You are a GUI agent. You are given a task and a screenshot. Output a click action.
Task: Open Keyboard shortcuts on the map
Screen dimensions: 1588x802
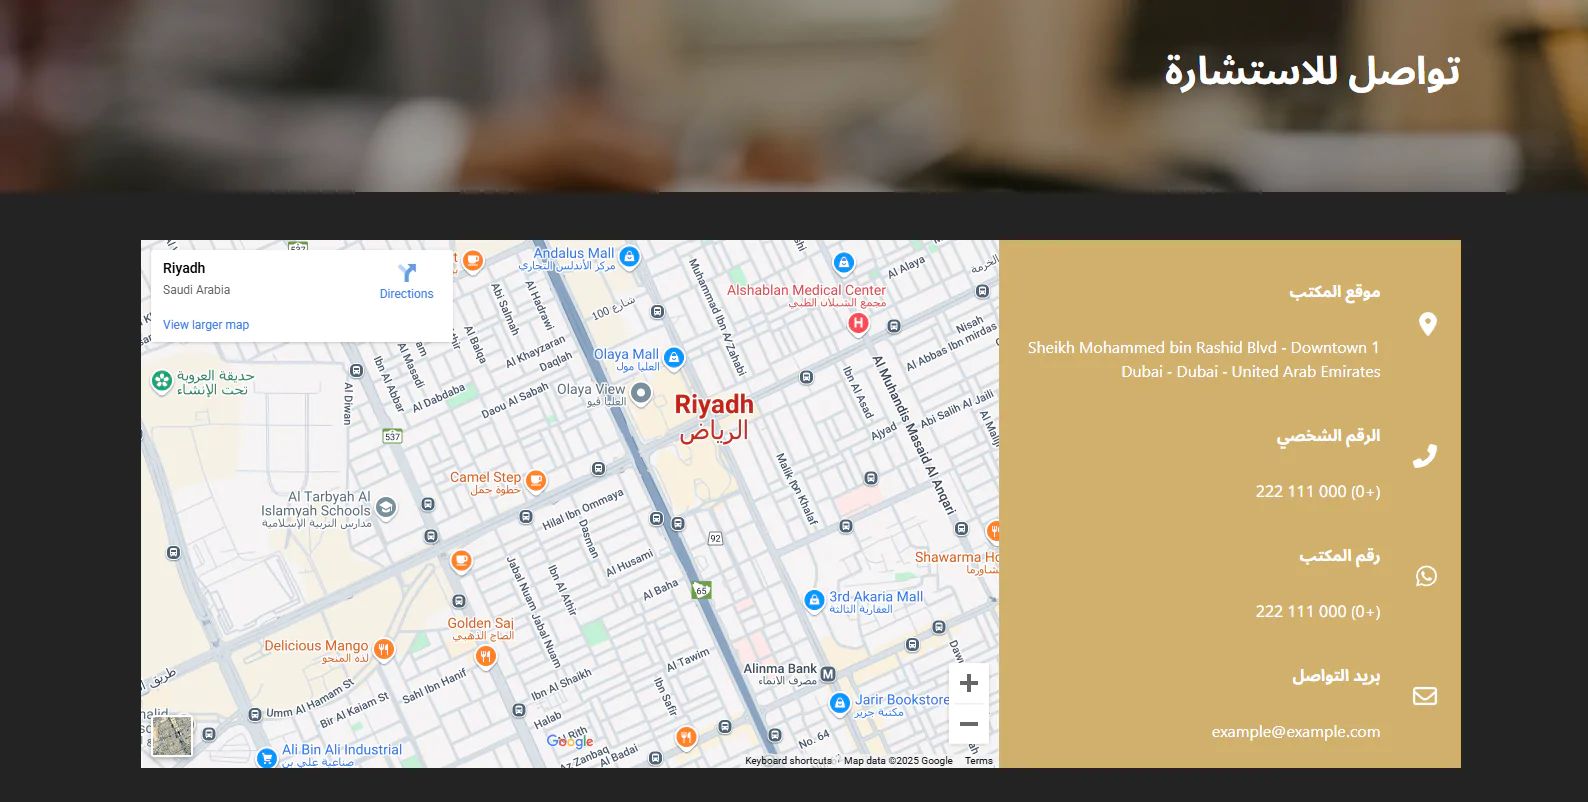[788, 761]
